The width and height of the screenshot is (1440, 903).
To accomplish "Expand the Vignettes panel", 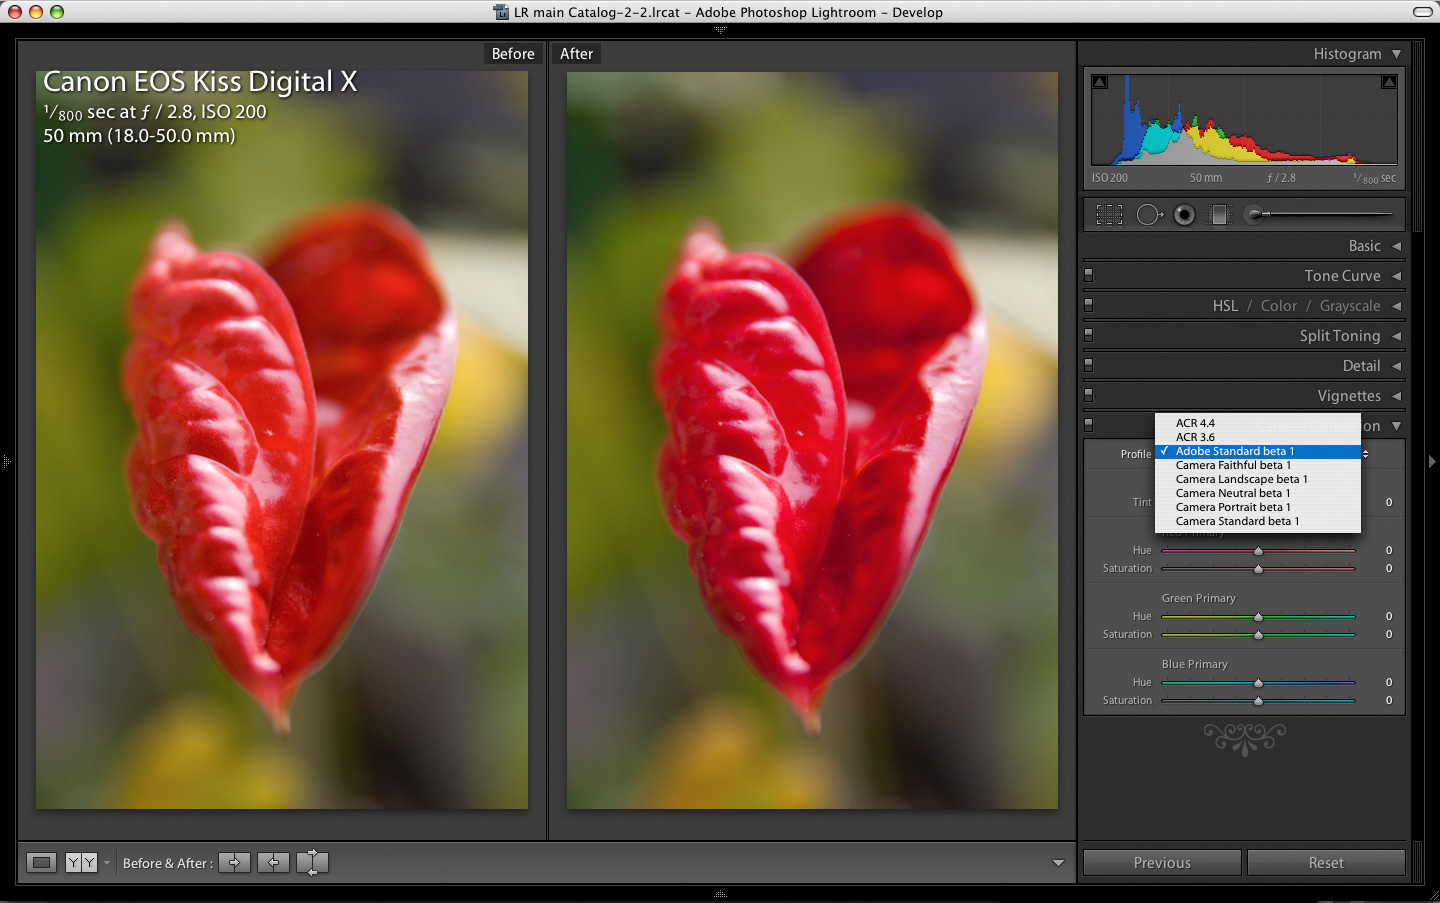I will (1396, 396).
